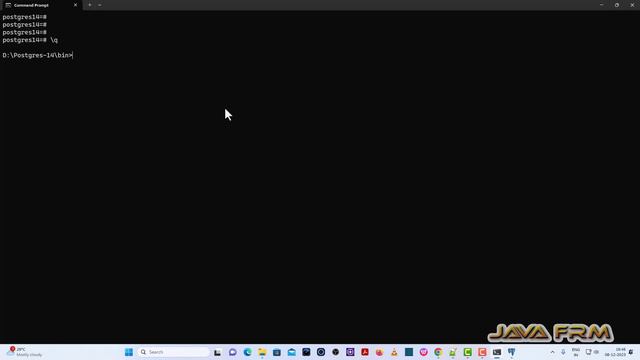Click the postgres14=# \q line
The image size is (640, 360).
pos(30,40)
